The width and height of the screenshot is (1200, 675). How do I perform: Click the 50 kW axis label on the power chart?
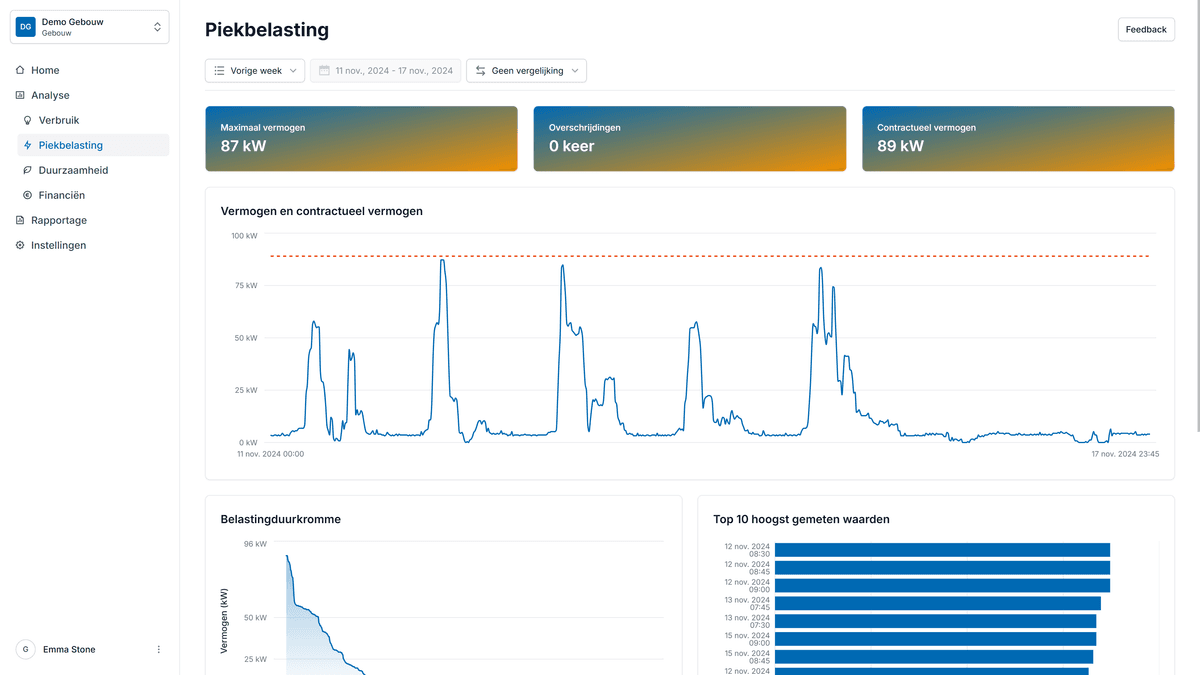(246, 338)
